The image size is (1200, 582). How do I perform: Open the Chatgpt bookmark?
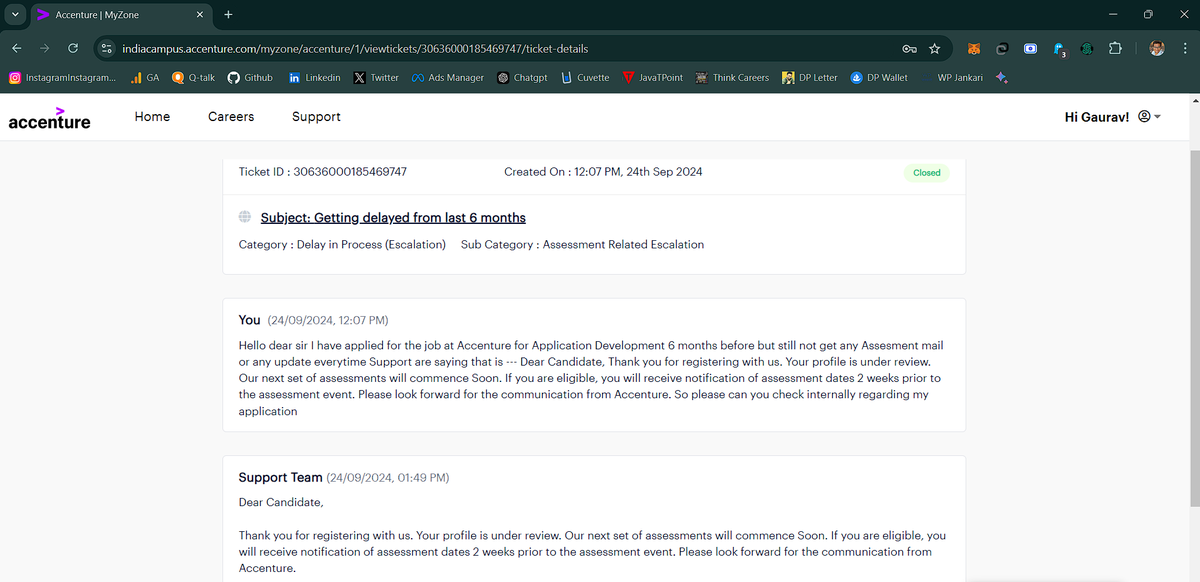coord(522,77)
